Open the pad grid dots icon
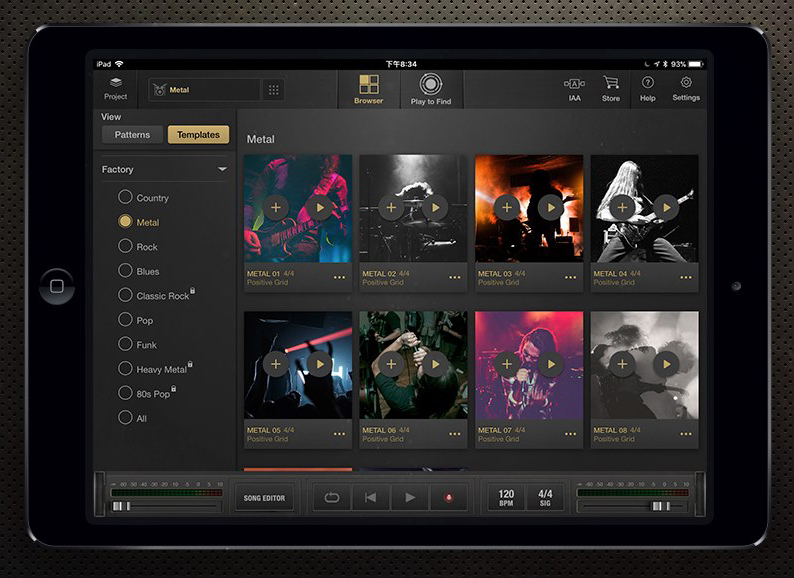This screenshot has height=578, width=794. point(273,90)
